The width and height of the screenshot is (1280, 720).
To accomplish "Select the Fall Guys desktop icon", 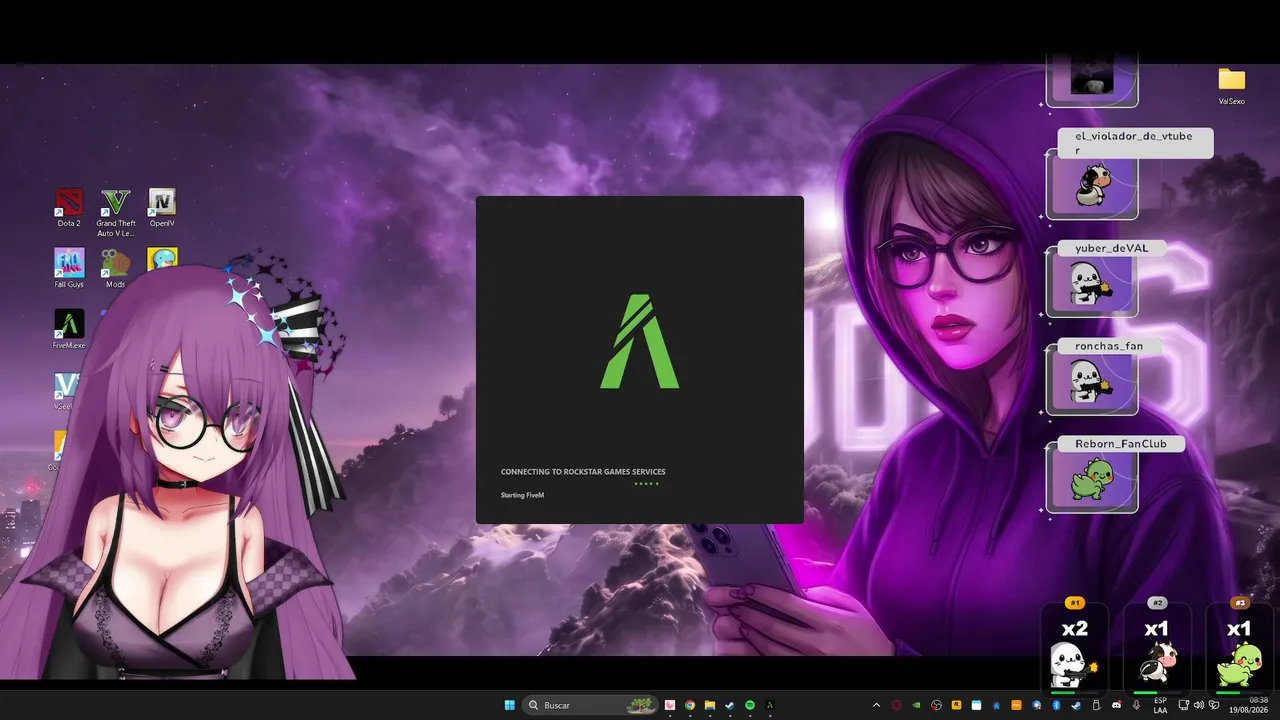I will pyautogui.click(x=69, y=268).
